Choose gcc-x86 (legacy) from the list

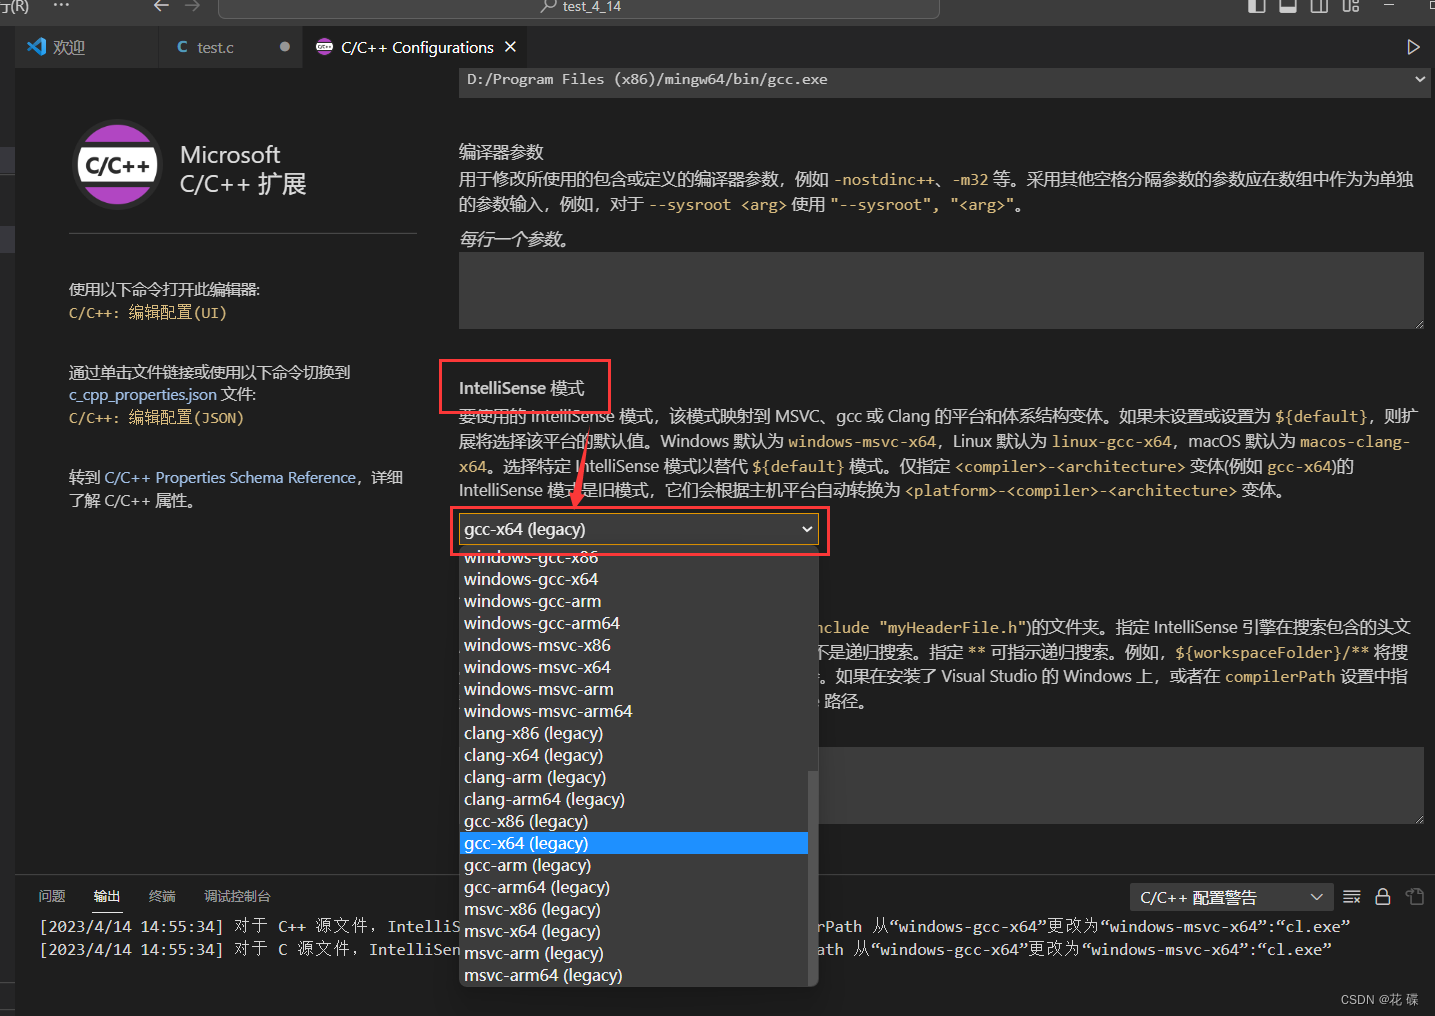pos(633,821)
